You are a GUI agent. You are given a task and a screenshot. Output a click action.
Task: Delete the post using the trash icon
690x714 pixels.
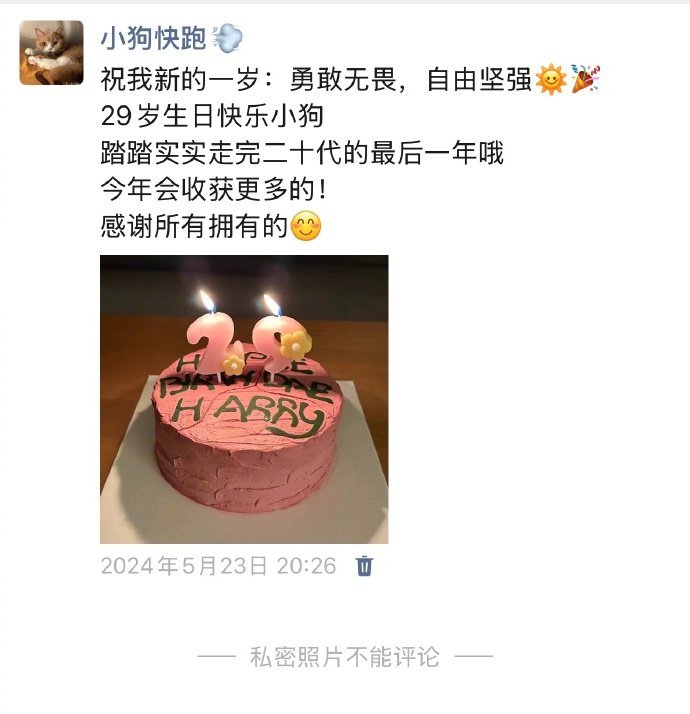[x=364, y=566]
